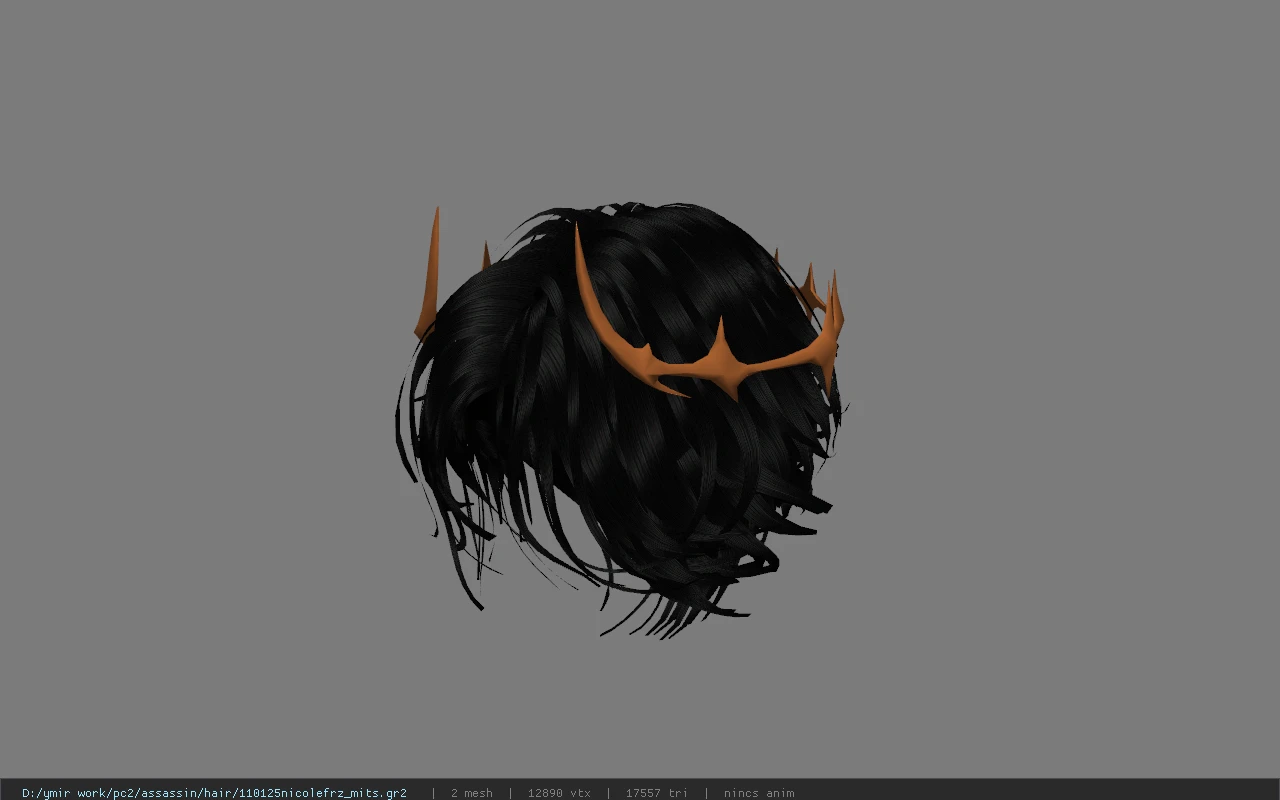Click the file path ending in nicolefrz_mits.gr2

[x=214, y=793]
